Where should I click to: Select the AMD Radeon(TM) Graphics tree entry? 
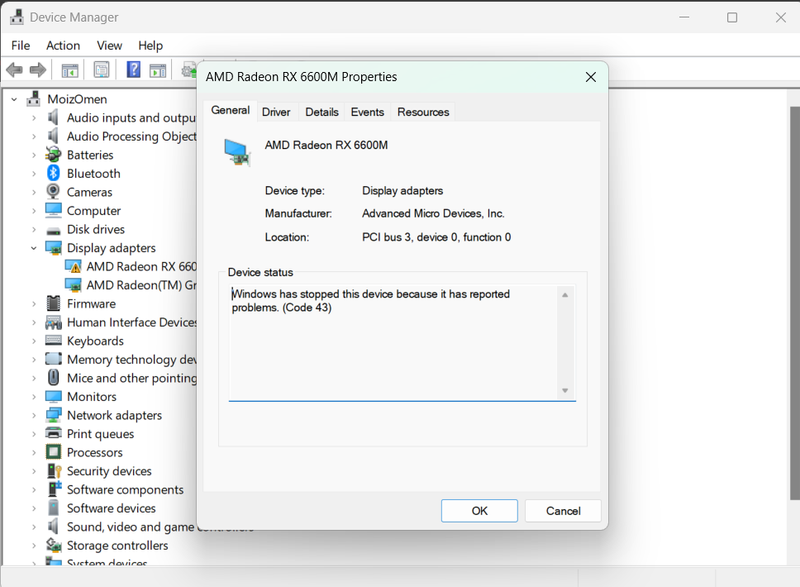pos(131,285)
